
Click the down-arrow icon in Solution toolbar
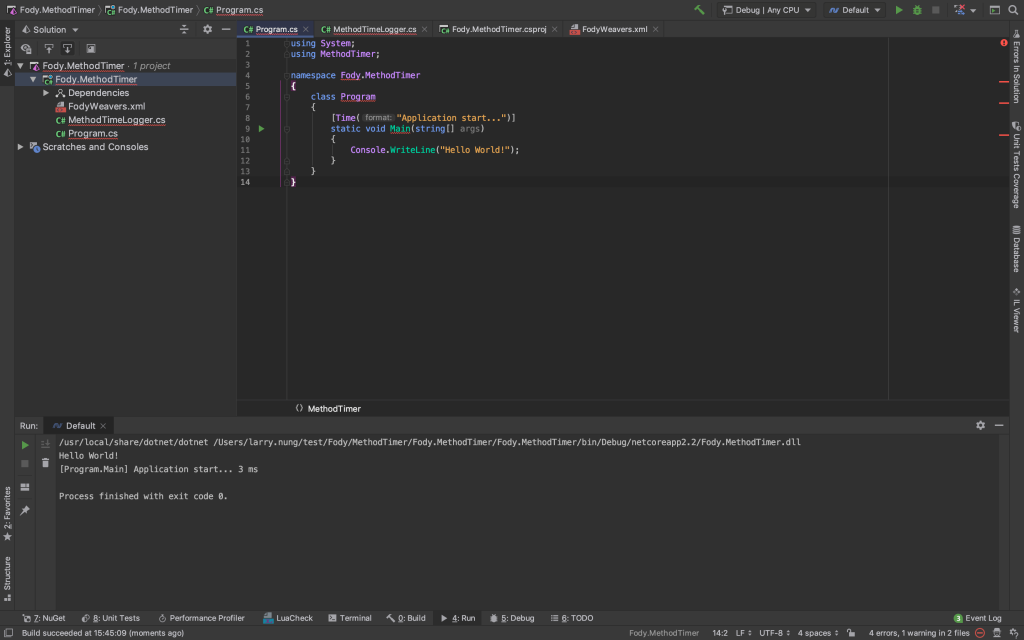(67, 48)
